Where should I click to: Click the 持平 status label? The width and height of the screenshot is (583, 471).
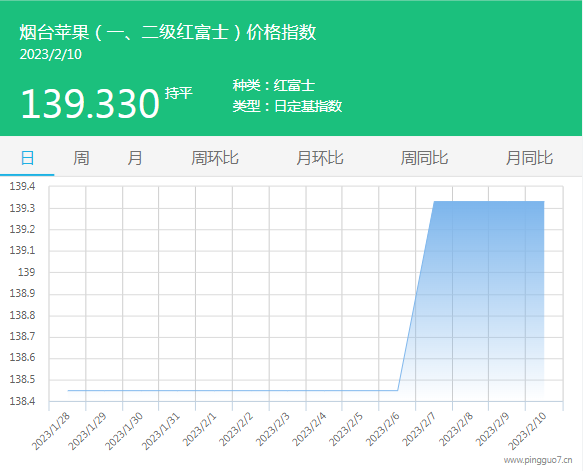(178, 93)
